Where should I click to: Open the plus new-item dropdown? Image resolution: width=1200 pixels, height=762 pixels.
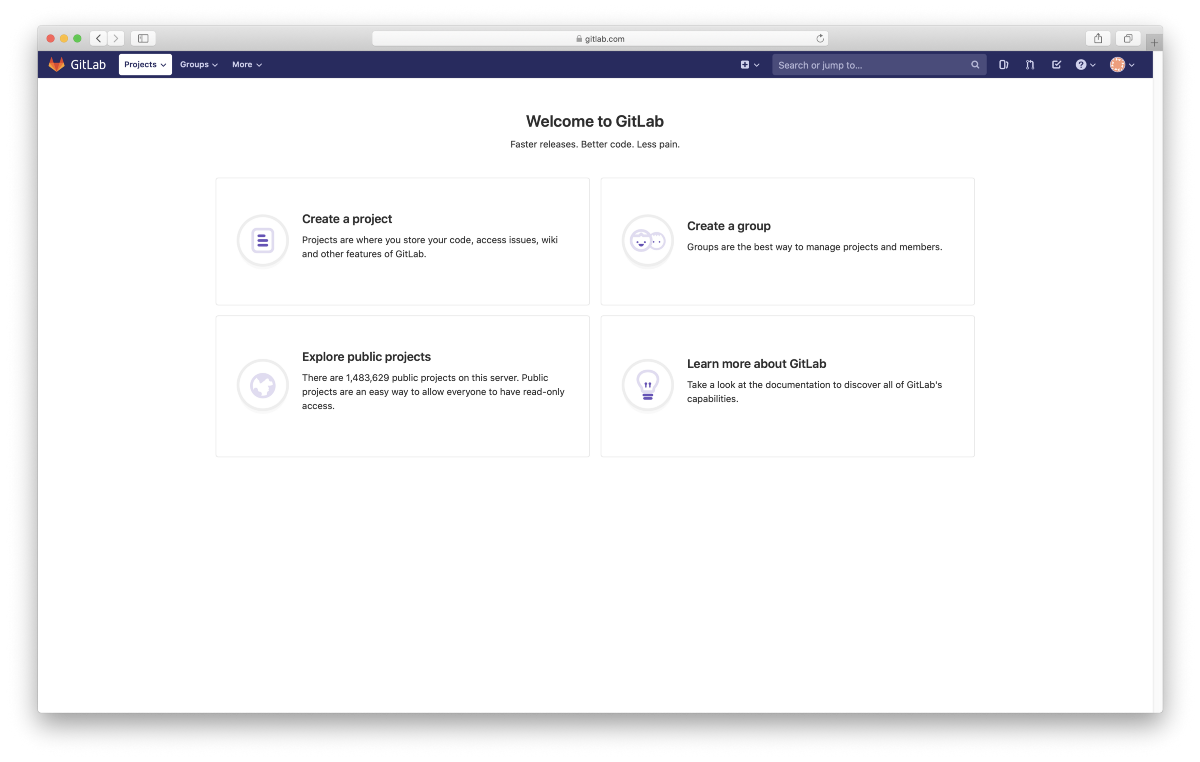[750, 64]
